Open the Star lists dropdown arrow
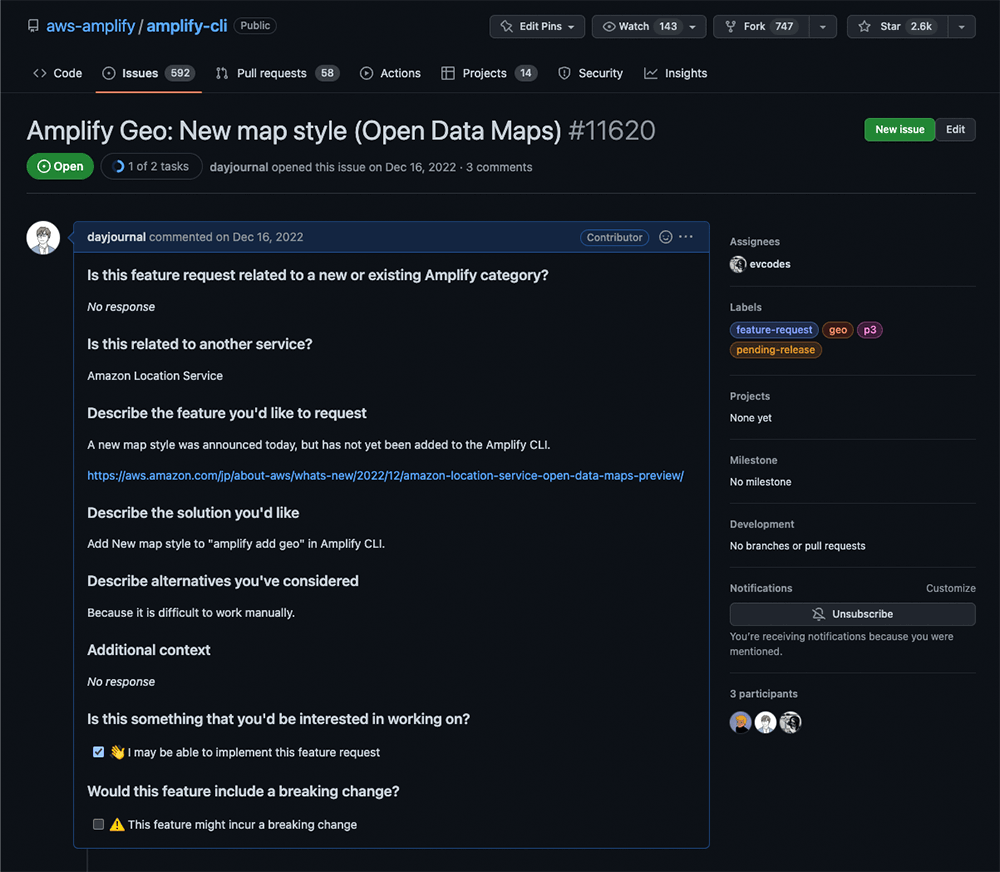 [x=961, y=27]
